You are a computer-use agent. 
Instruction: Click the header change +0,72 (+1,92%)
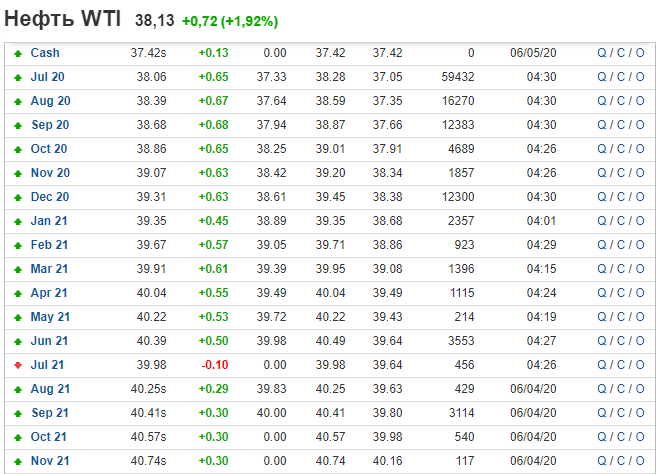pos(230,21)
